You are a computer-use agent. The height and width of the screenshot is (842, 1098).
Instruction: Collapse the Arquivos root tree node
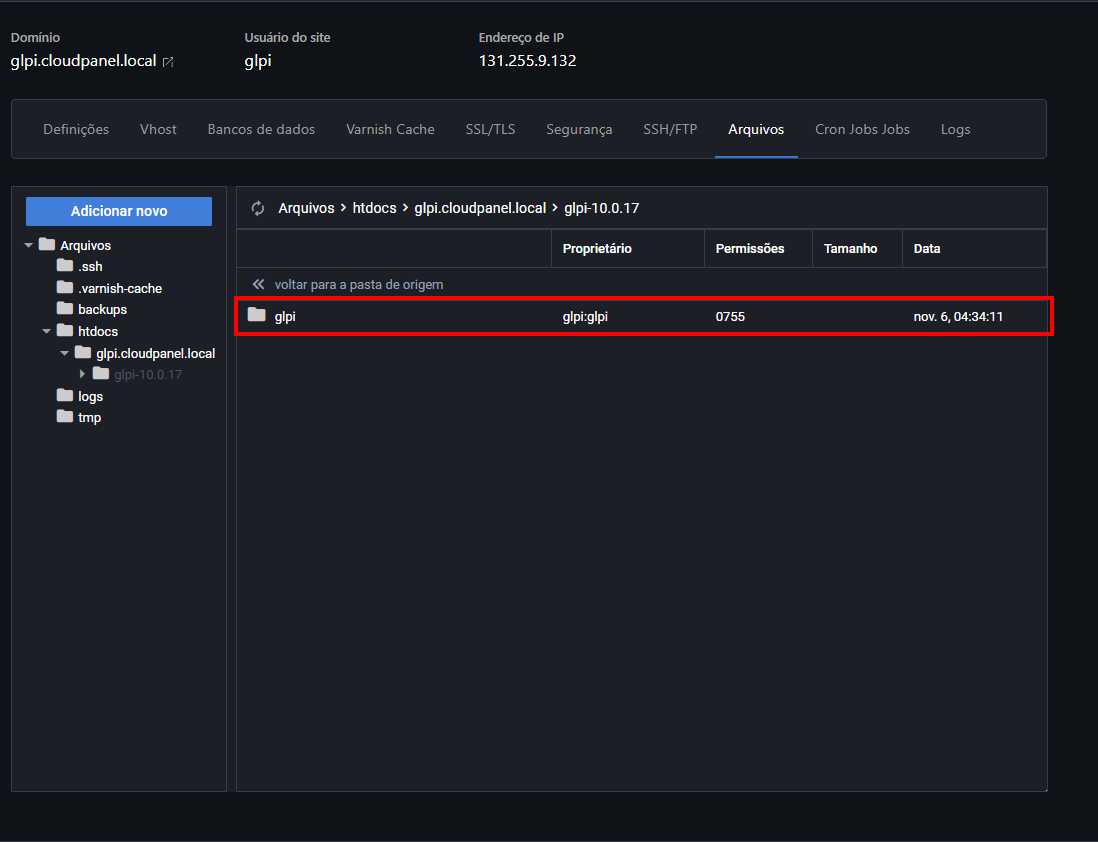[x=29, y=245]
